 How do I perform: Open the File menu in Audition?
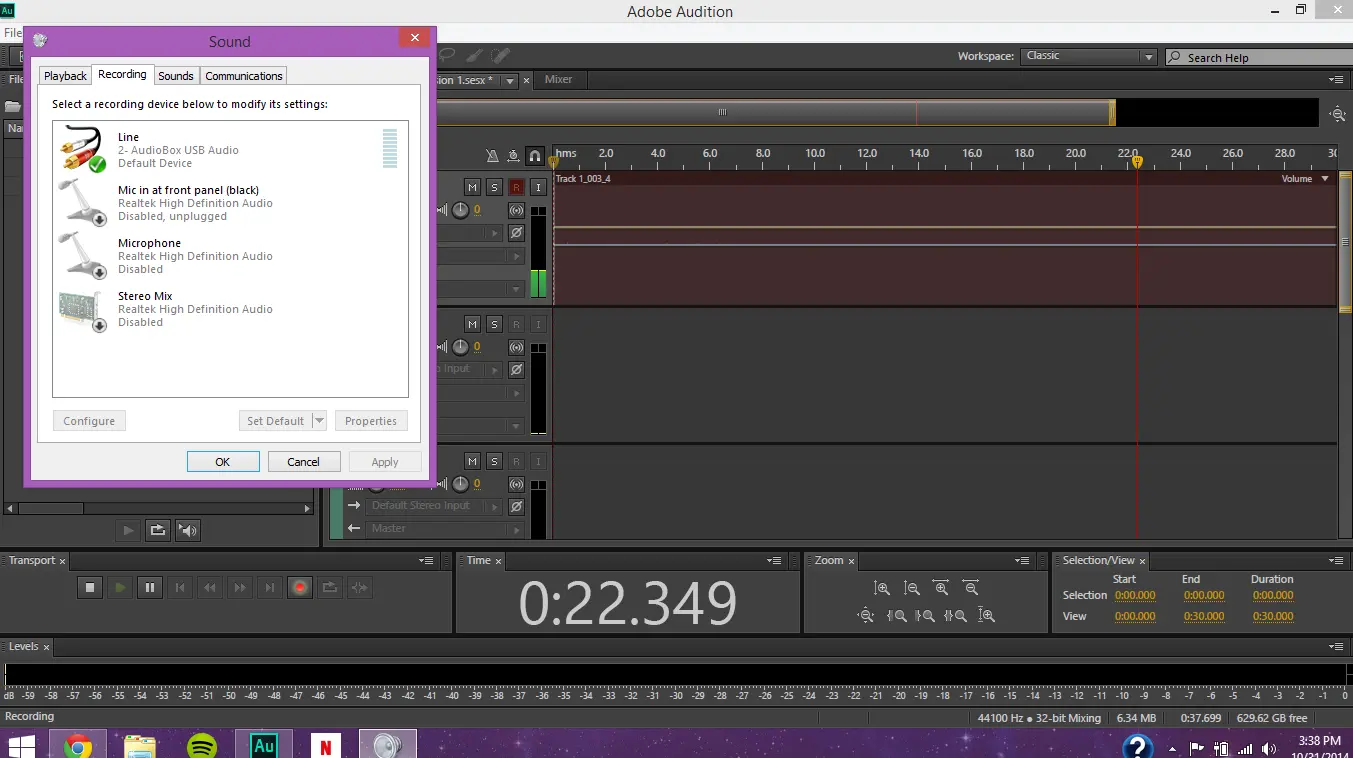pyautogui.click(x=12, y=33)
